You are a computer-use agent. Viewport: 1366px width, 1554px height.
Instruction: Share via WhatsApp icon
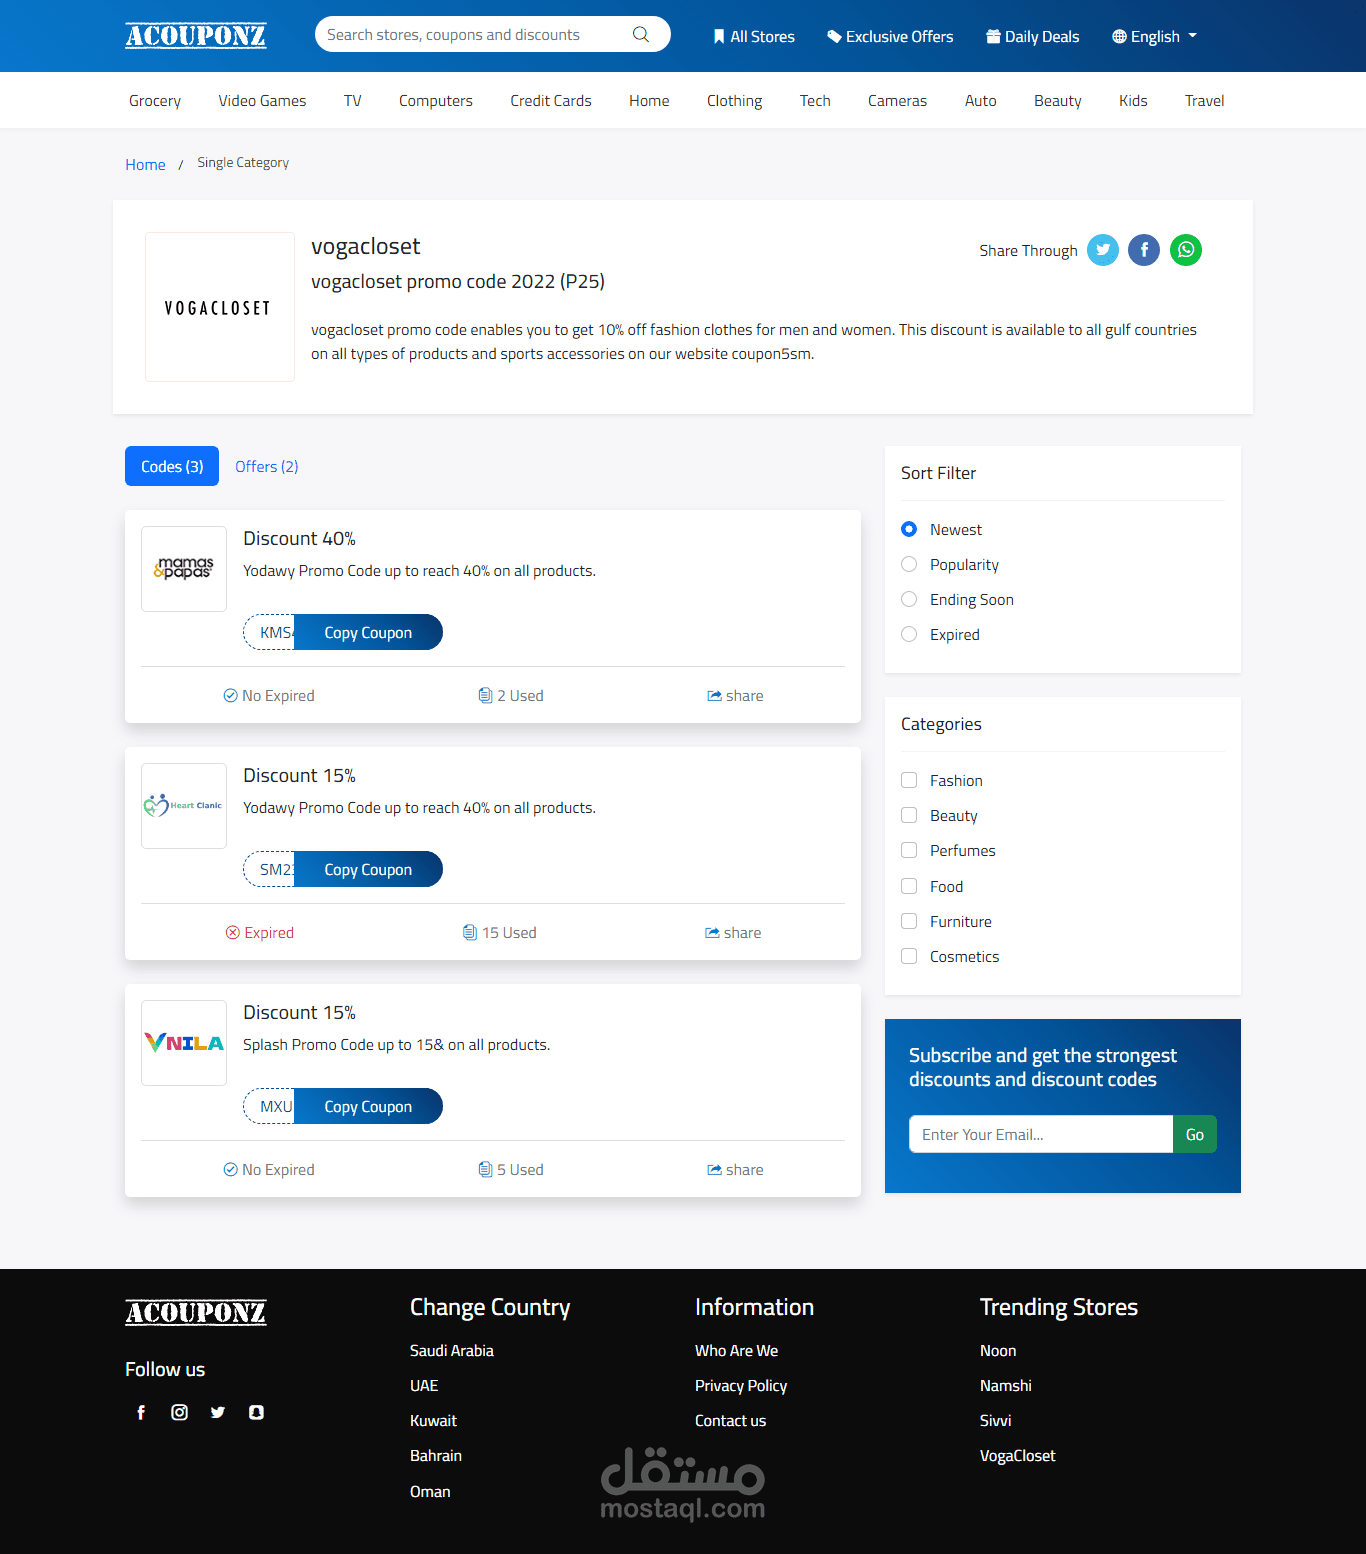[x=1186, y=250]
